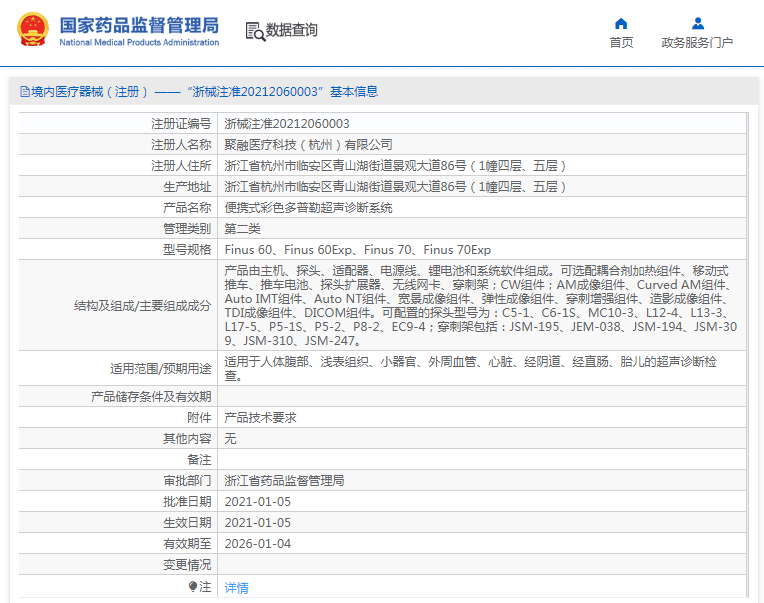
Task: Click the 其他内容 row label
Action: [187, 438]
